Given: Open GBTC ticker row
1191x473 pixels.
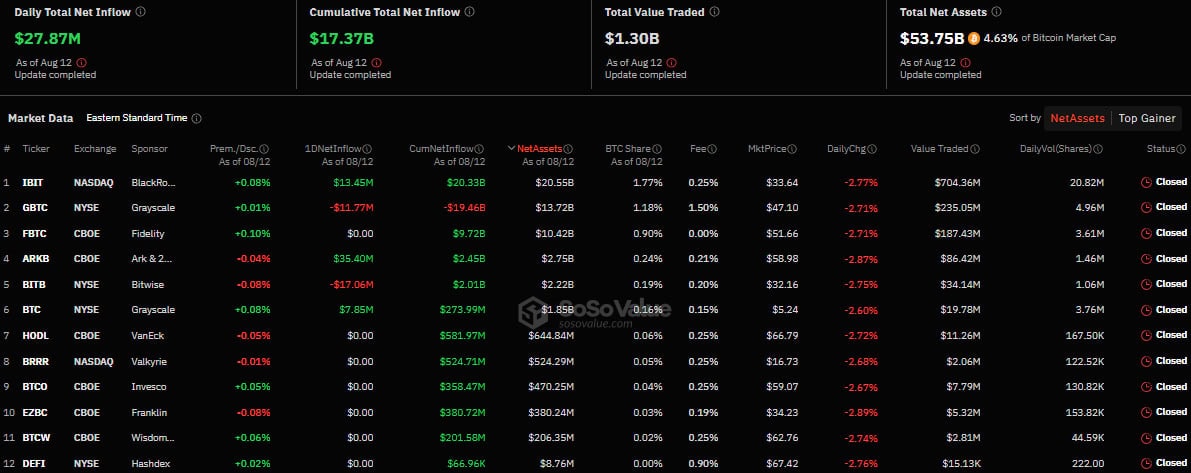Looking at the screenshot, I should 596,207.
